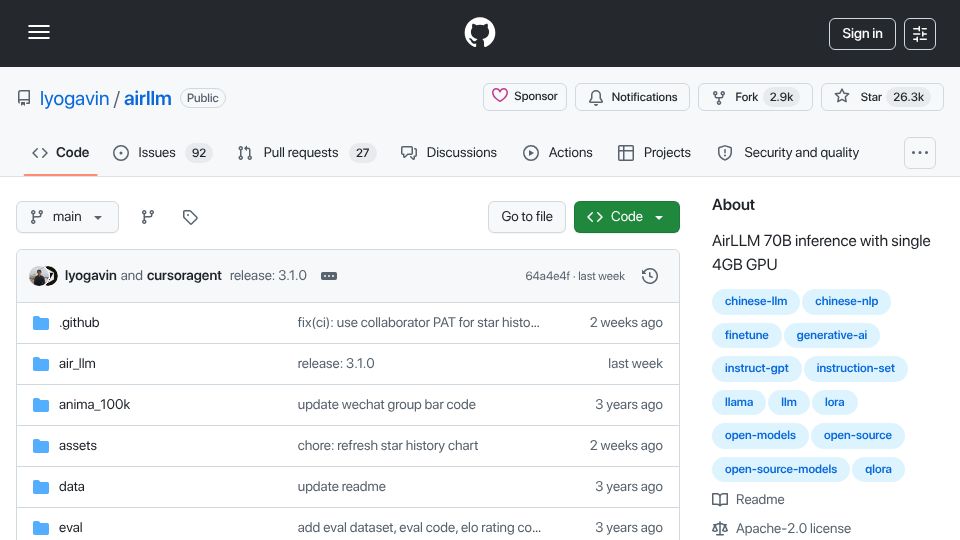Select the instruction-set topic tag
The height and width of the screenshot is (540, 960).
tap(855, 368)
